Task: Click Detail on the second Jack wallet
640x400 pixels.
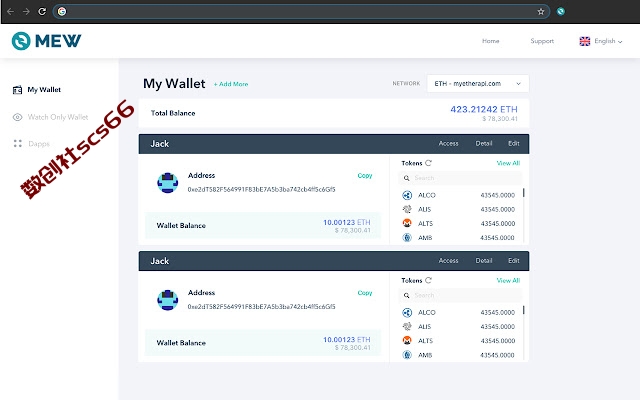Action: click(484, 261)
